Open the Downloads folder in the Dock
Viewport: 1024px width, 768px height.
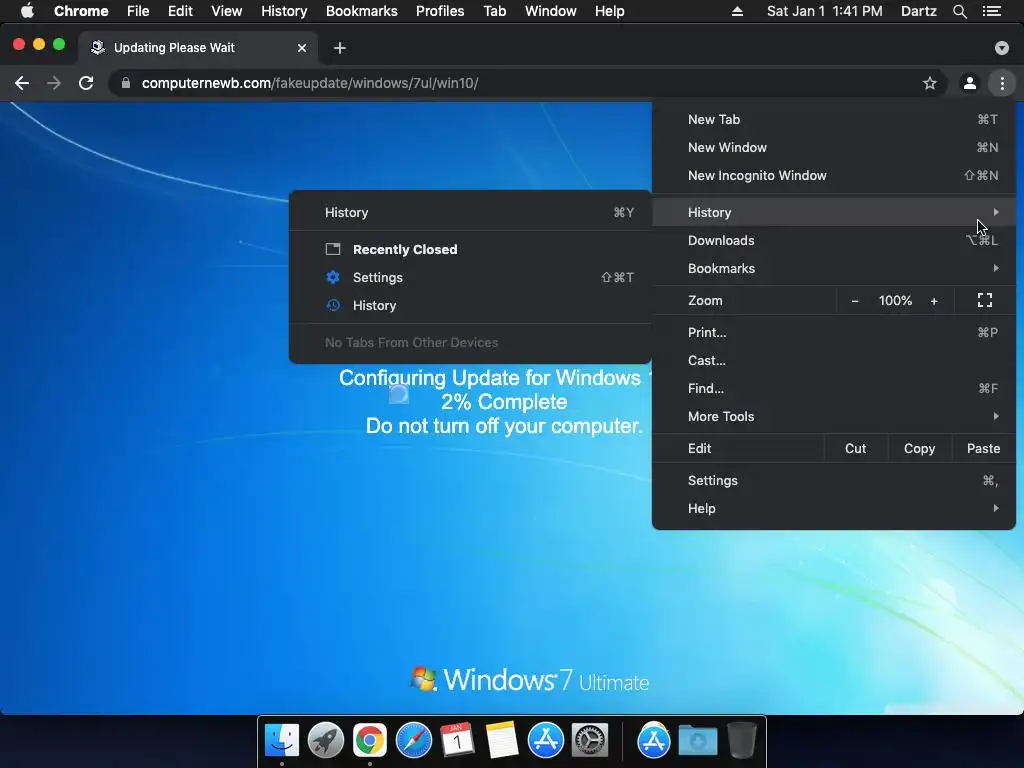(697, 741)
